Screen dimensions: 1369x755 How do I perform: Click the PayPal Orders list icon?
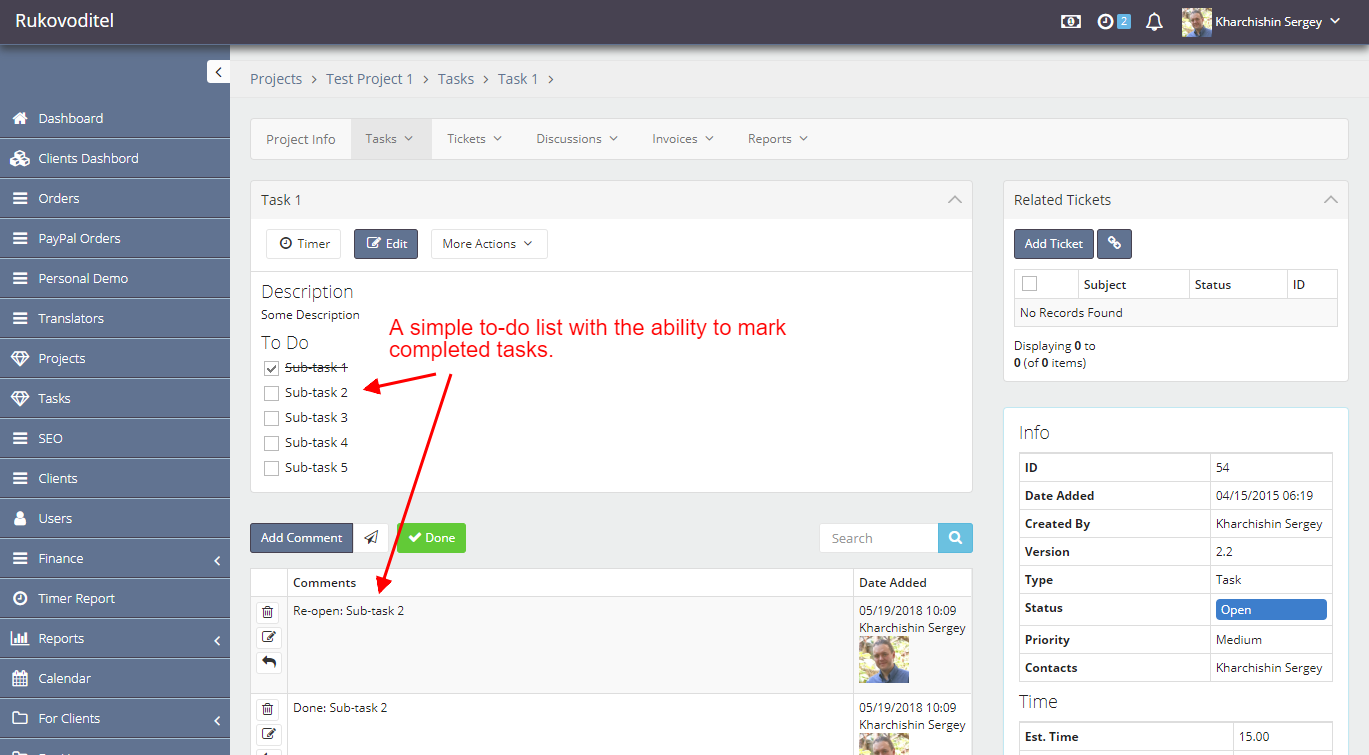pos(19,238)
